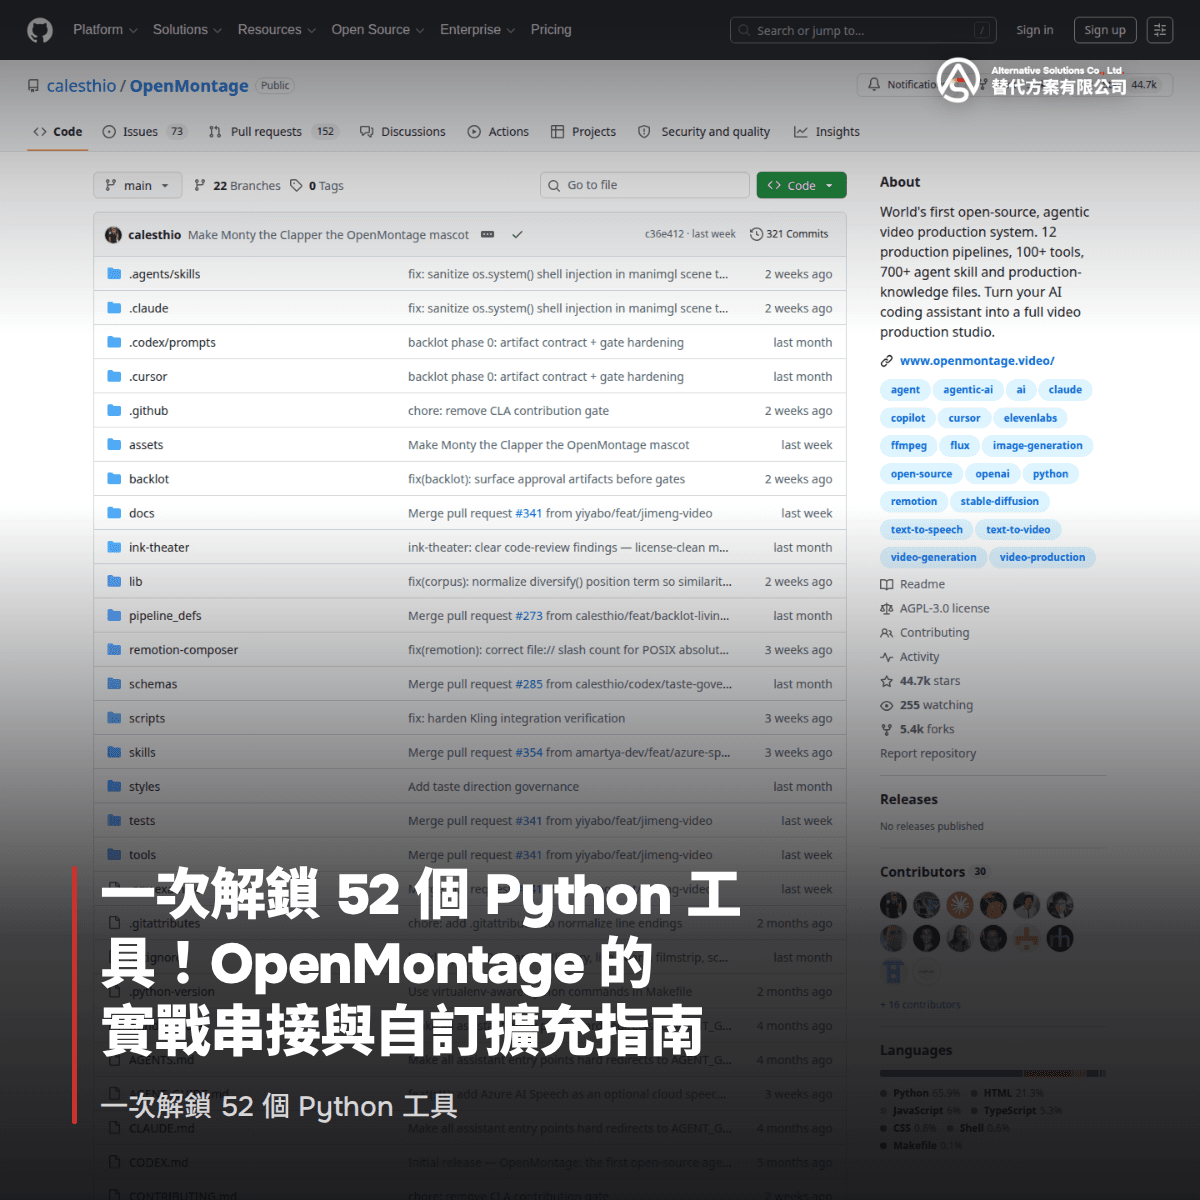
Task: Click the Sign up button
Action: coord(1105,30)
